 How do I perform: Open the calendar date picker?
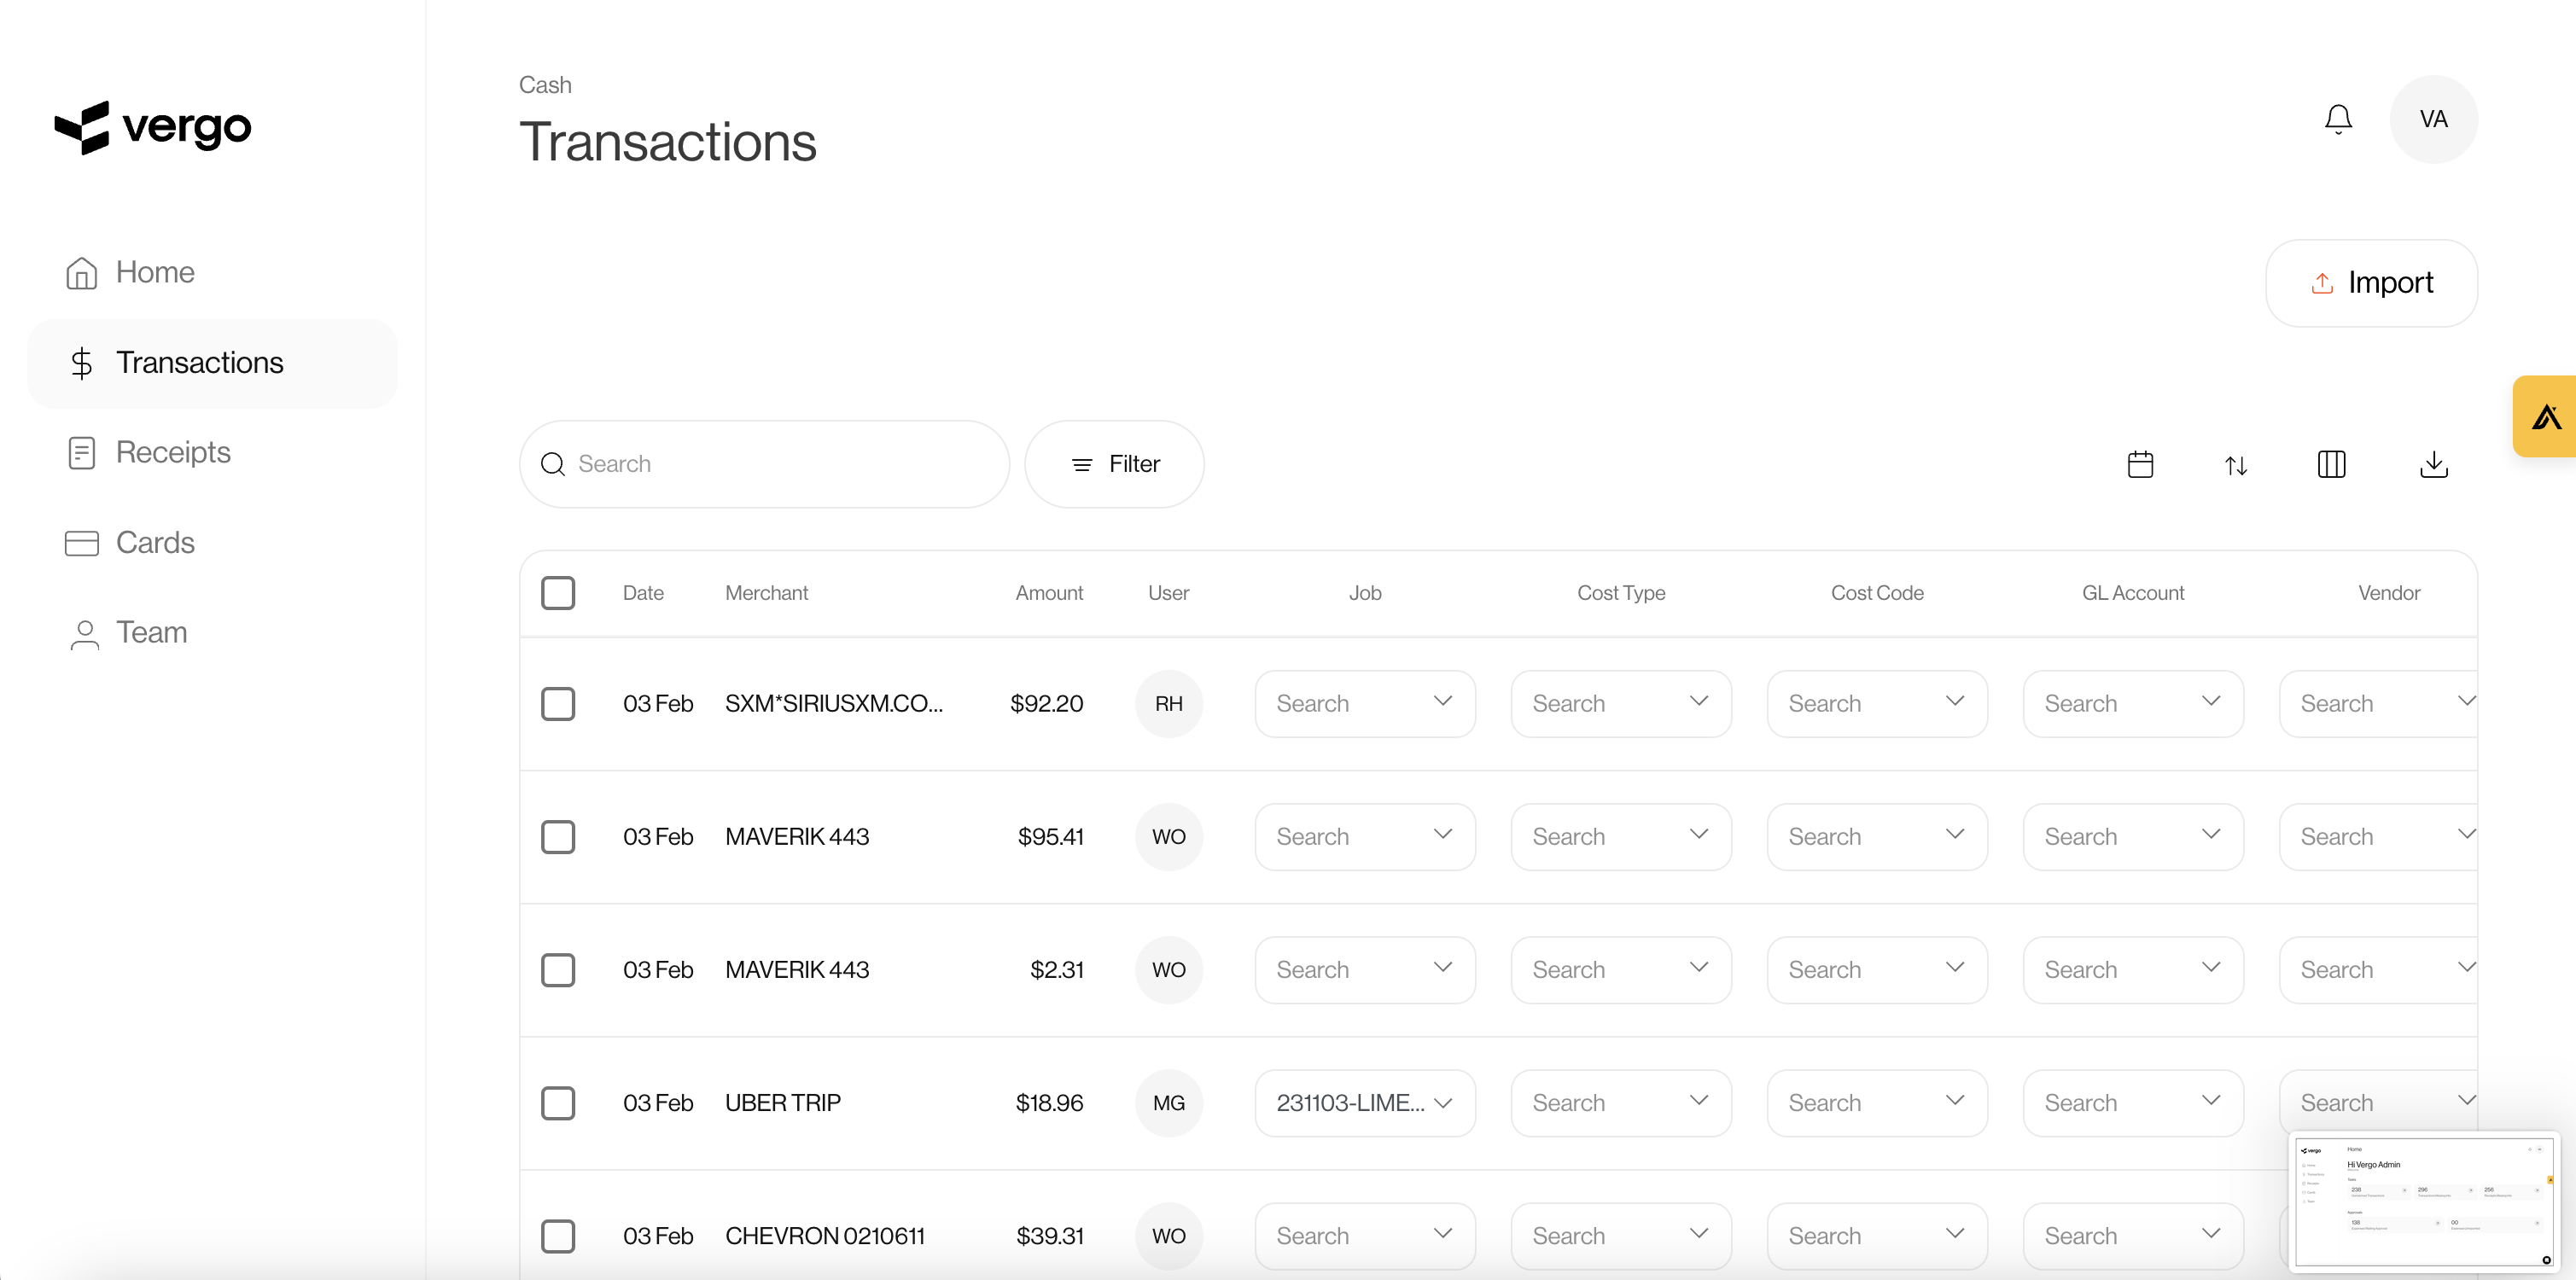(2140, 464)
